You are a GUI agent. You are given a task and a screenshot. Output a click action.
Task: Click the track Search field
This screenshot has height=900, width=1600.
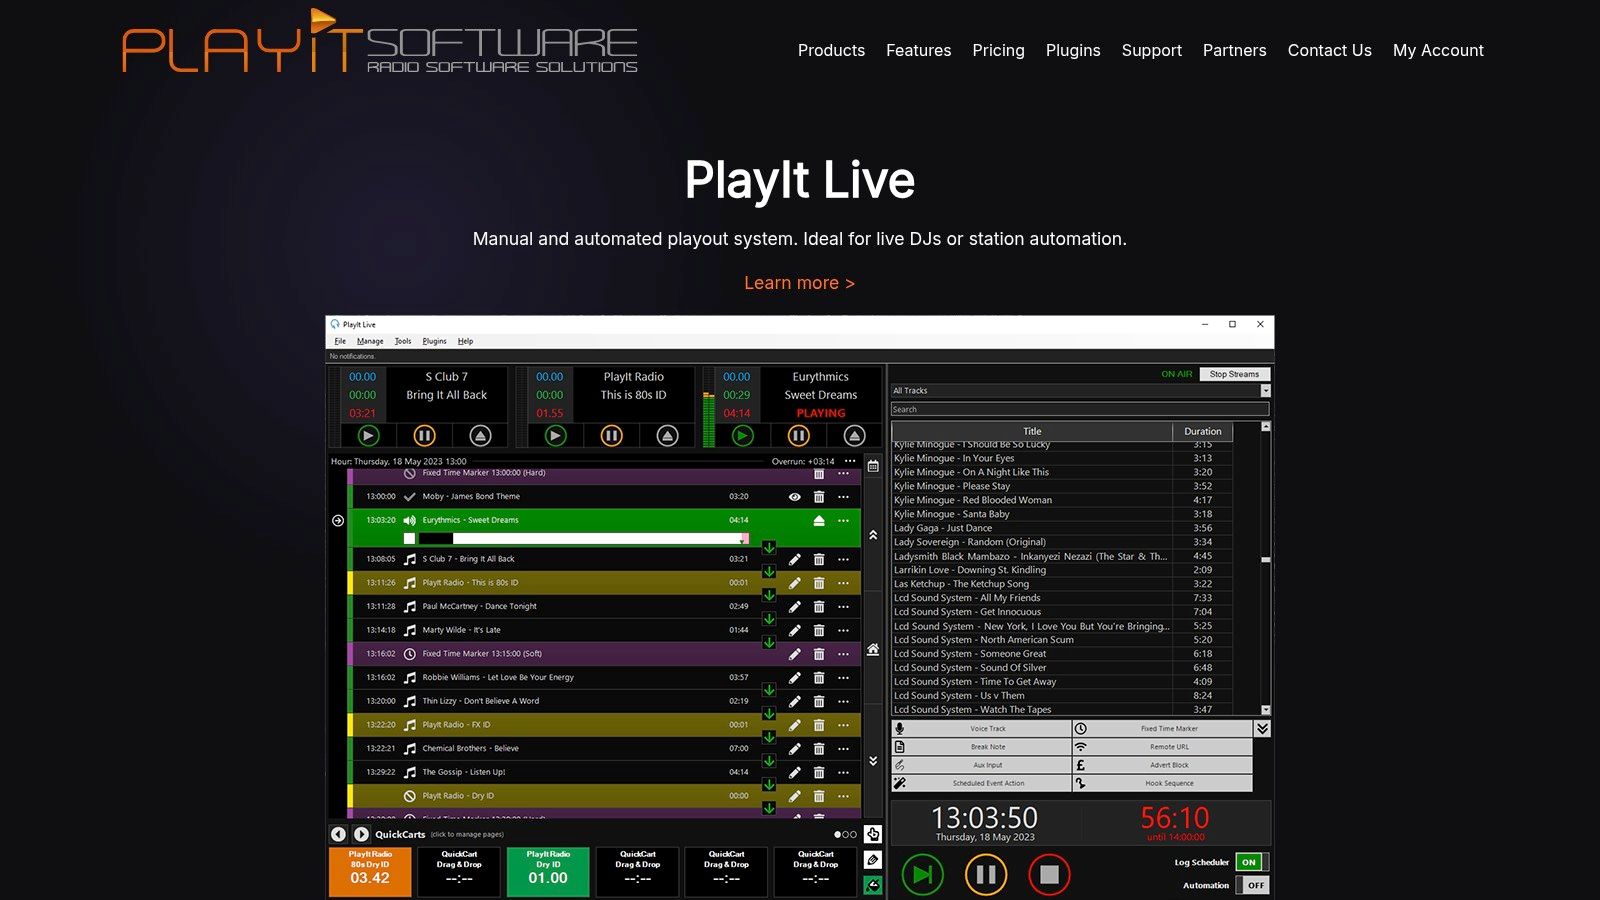1080,409
